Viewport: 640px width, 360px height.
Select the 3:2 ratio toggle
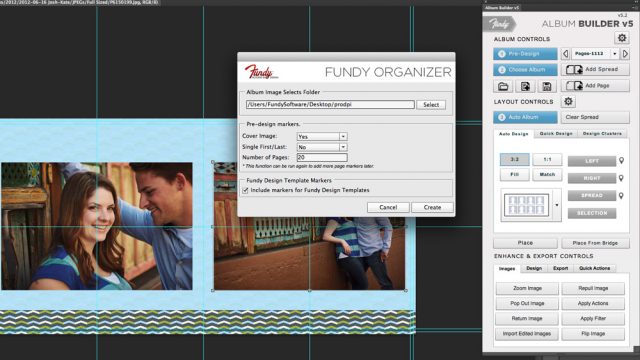point(514,160)
